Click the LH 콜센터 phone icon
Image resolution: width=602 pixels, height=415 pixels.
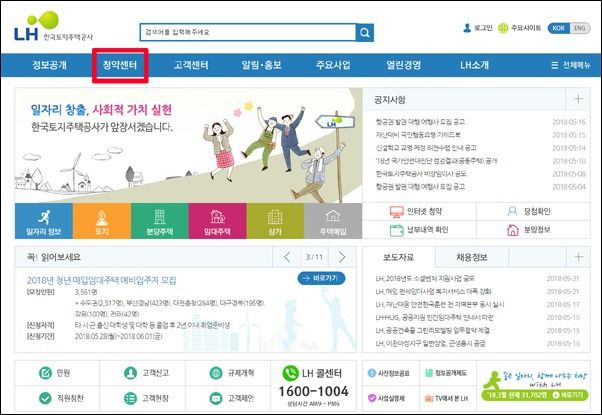[290, 373]
